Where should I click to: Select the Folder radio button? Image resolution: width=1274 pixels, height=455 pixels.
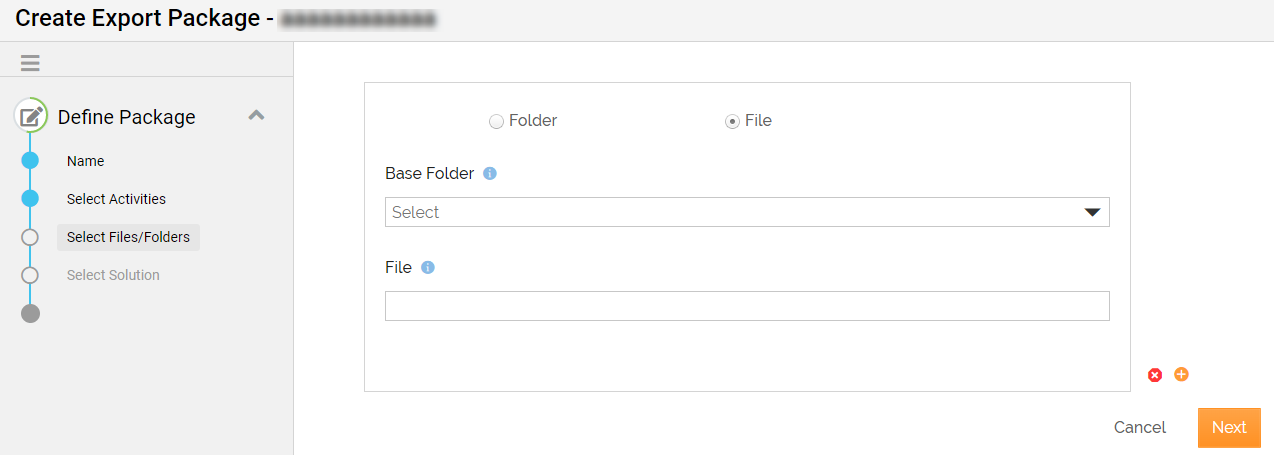point(496,121)
